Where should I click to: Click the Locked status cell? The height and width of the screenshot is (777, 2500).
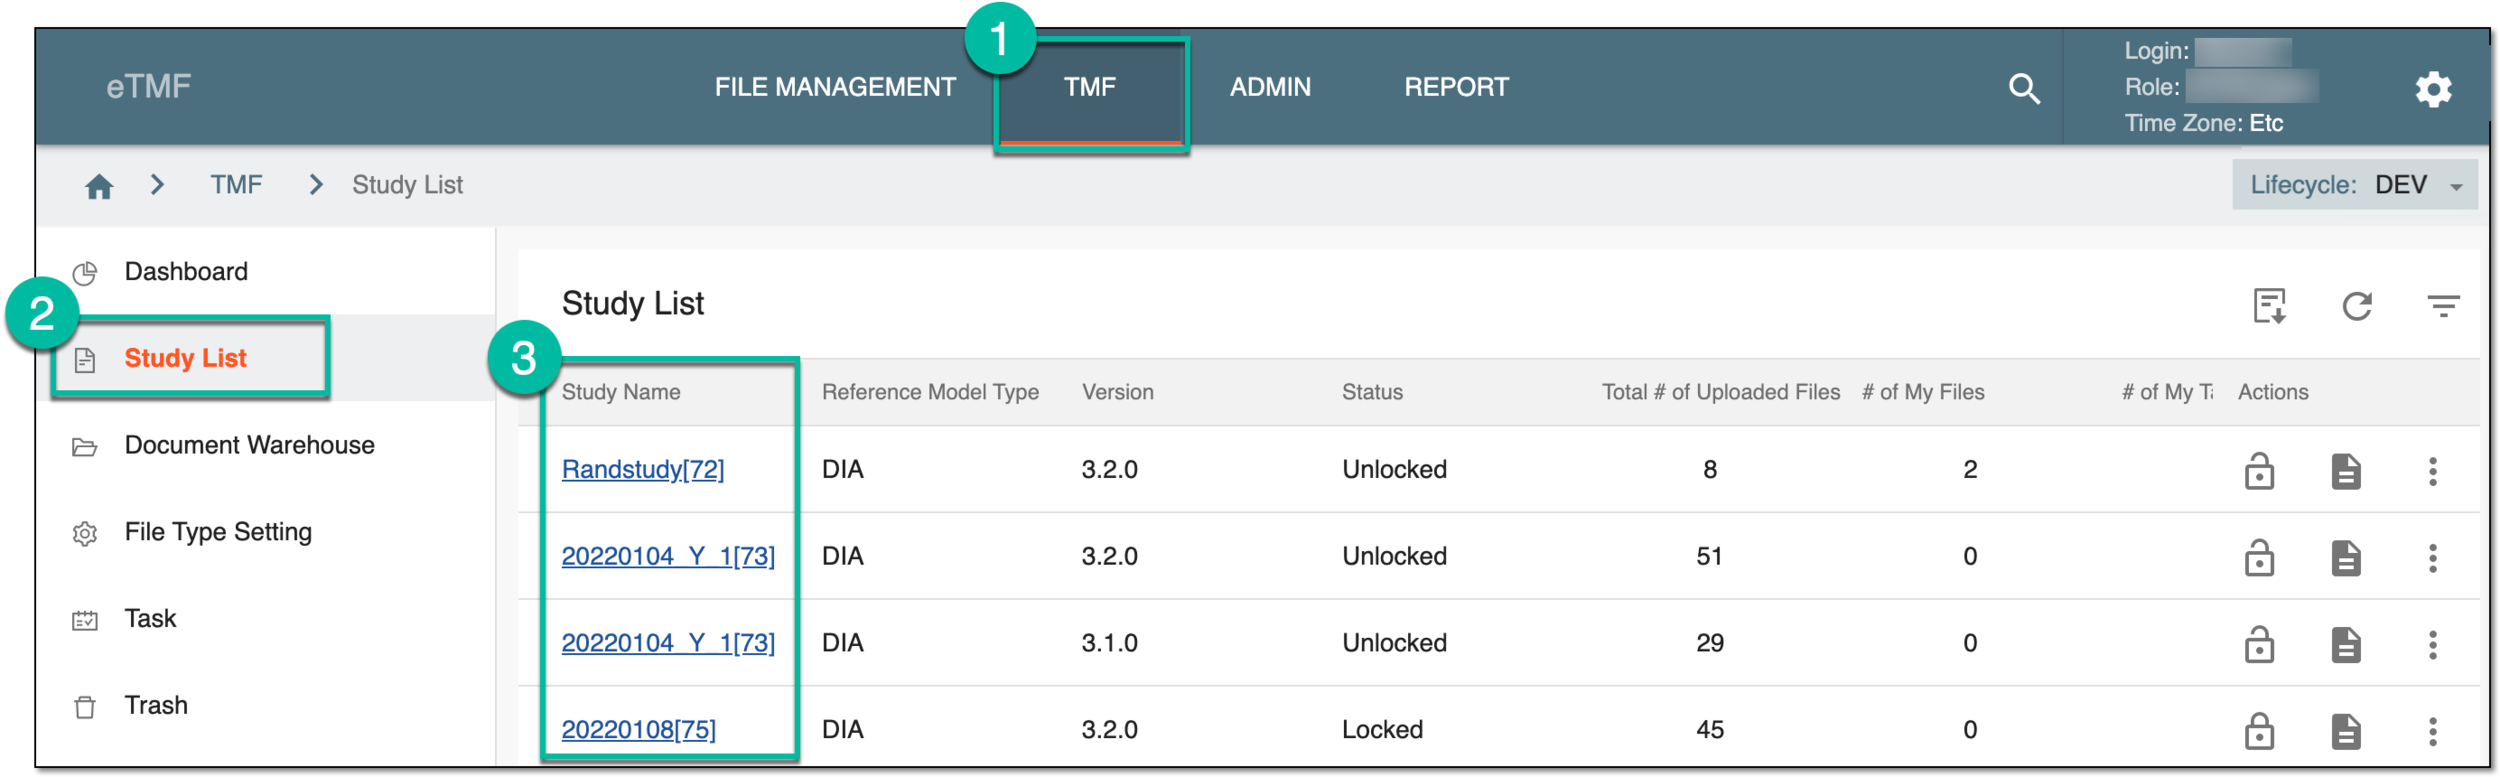coord(1382,730)
